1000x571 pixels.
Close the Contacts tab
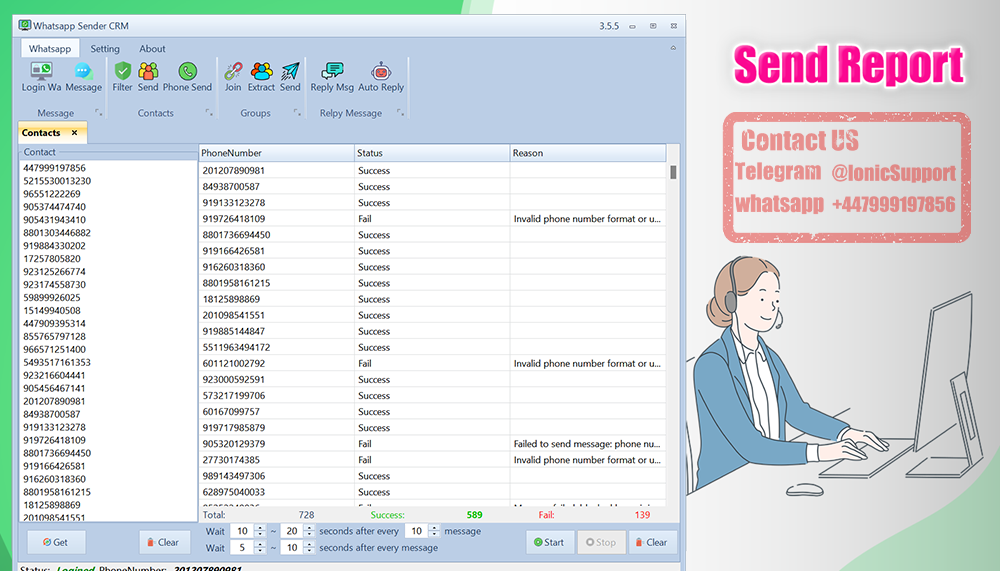click(75, 133)
